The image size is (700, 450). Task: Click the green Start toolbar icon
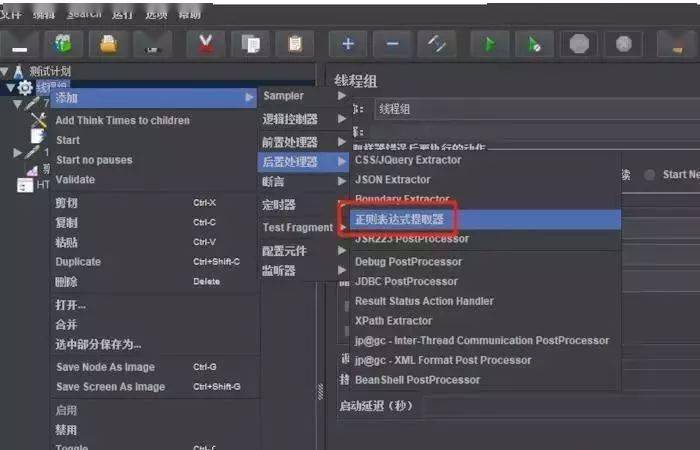click(x=490, y=44)
